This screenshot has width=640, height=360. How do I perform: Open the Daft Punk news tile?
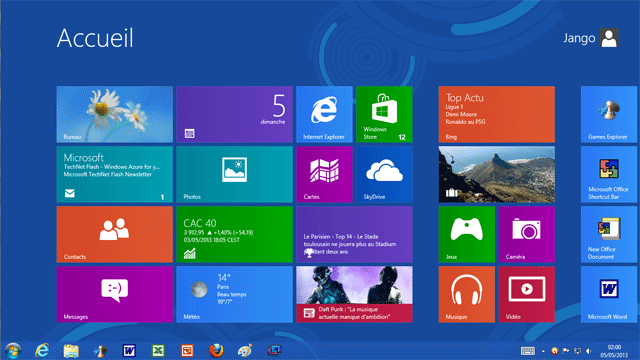(x=354, y=294)
